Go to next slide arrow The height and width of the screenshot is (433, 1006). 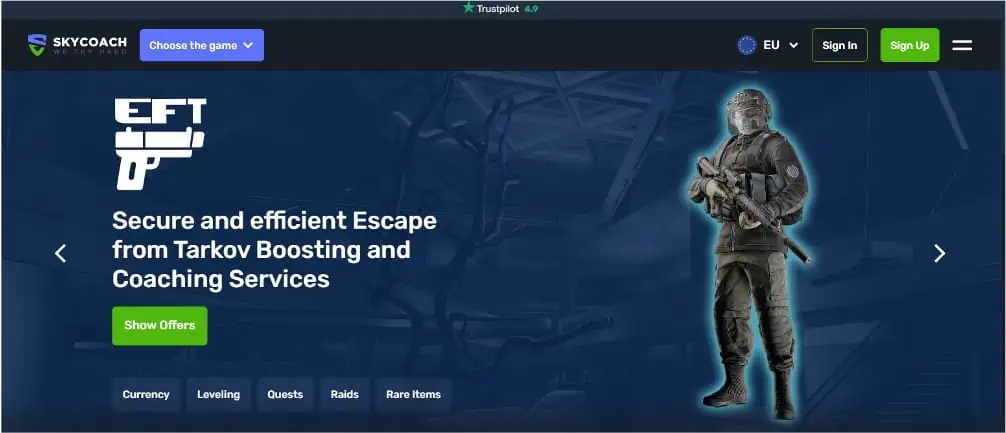(939, 253)
